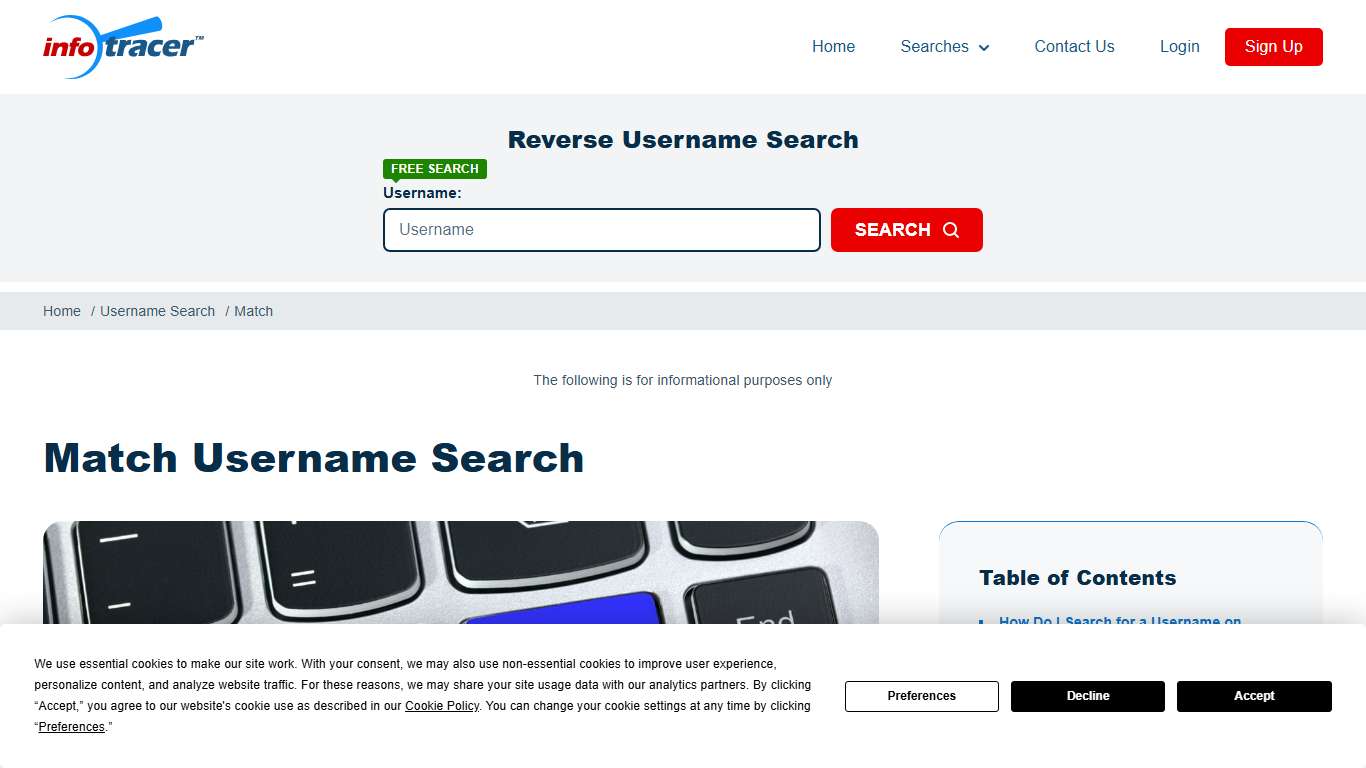Open the Searches chevron arrow
The width and height of the screenshot is (1366, 768).
click(983, 47)
